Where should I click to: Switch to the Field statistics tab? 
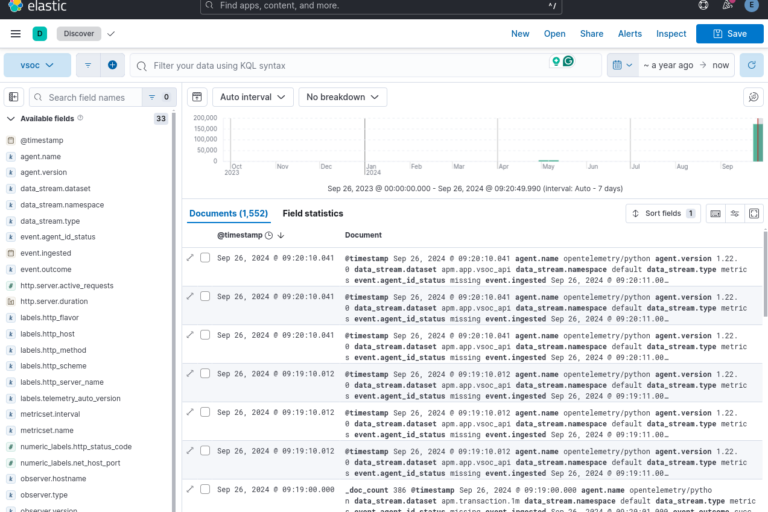coord(312,214)
